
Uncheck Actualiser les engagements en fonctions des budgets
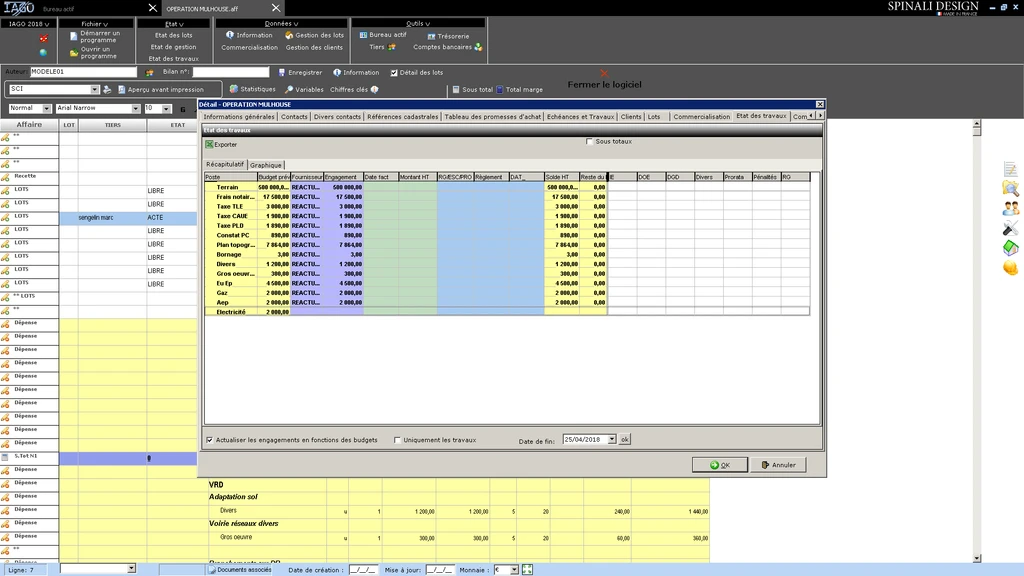click(210, 440)
